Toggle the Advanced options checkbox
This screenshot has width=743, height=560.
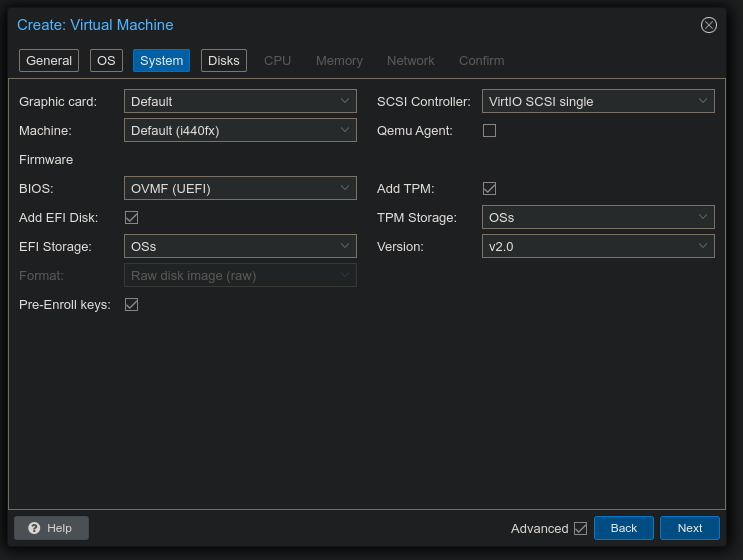click(x=580, y=528)
